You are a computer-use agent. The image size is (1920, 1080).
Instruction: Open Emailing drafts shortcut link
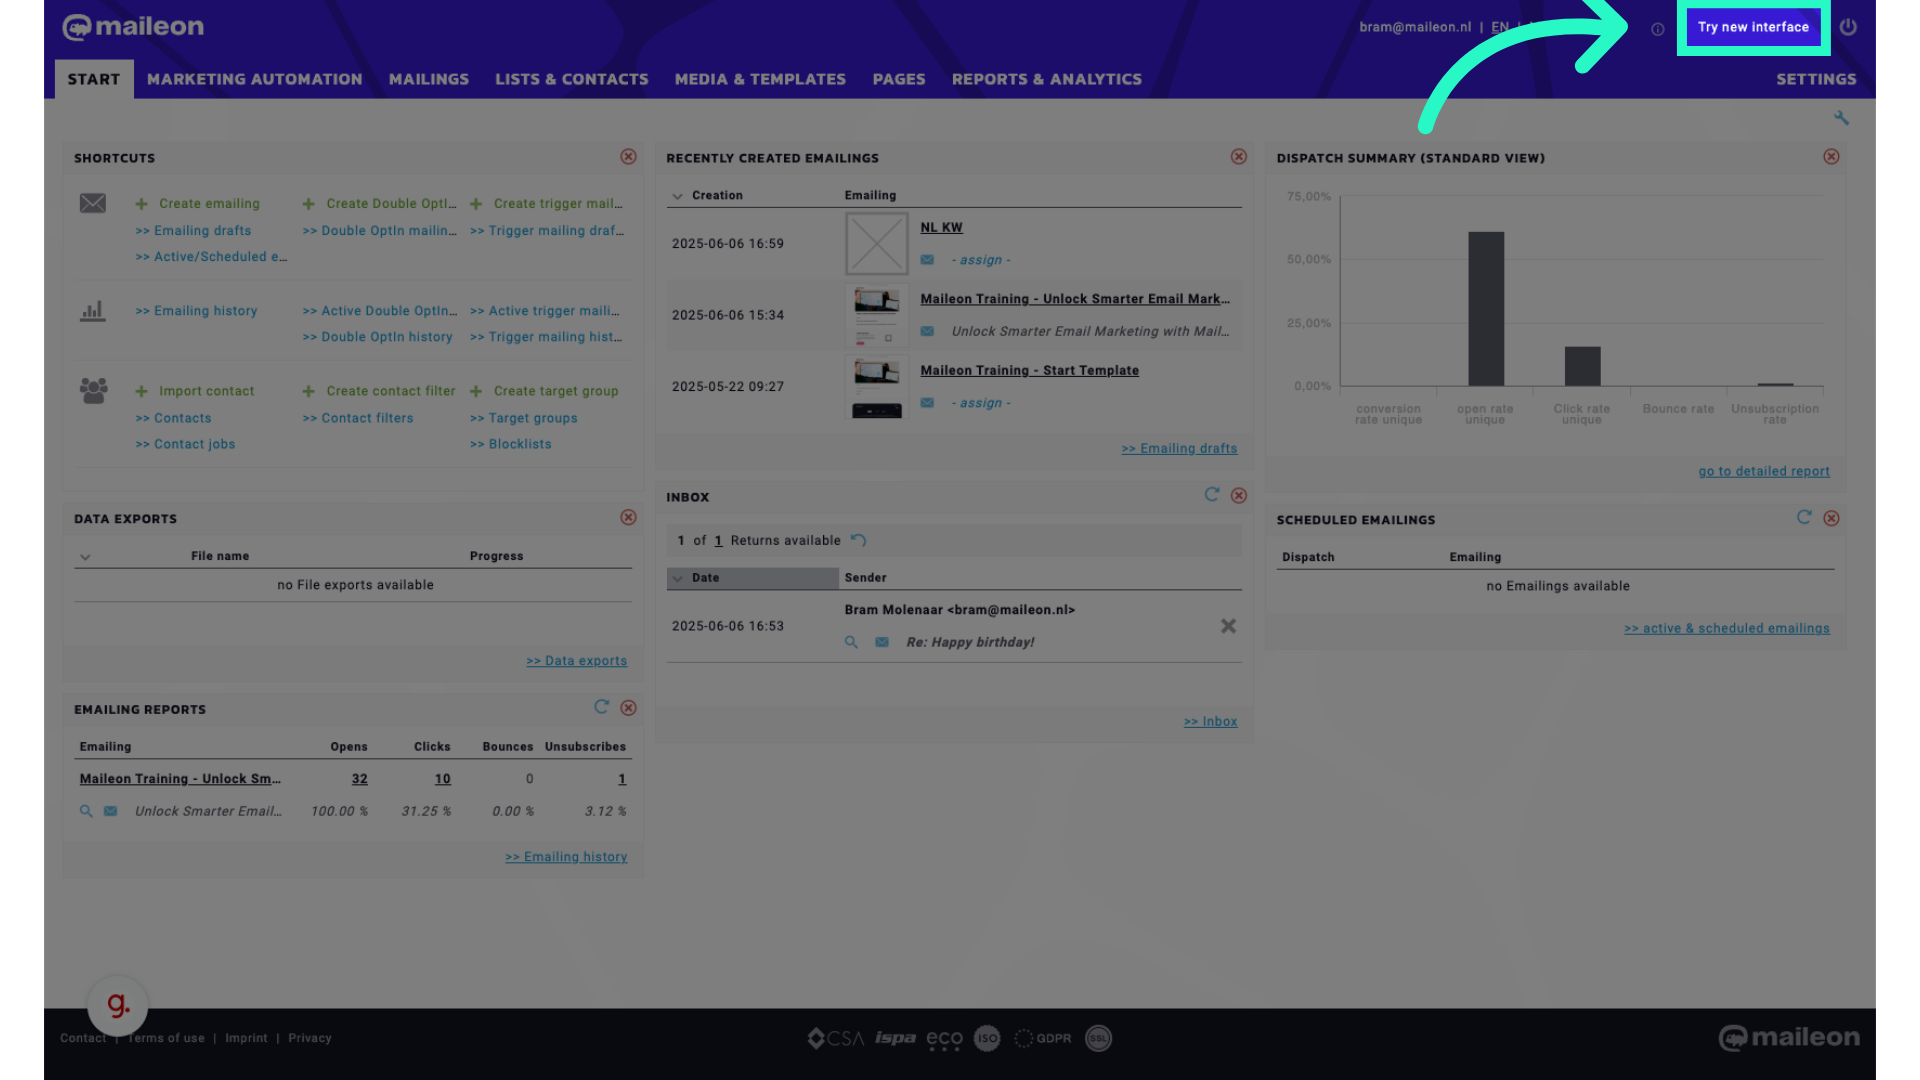pyautogui.click(x=193, y=231)
